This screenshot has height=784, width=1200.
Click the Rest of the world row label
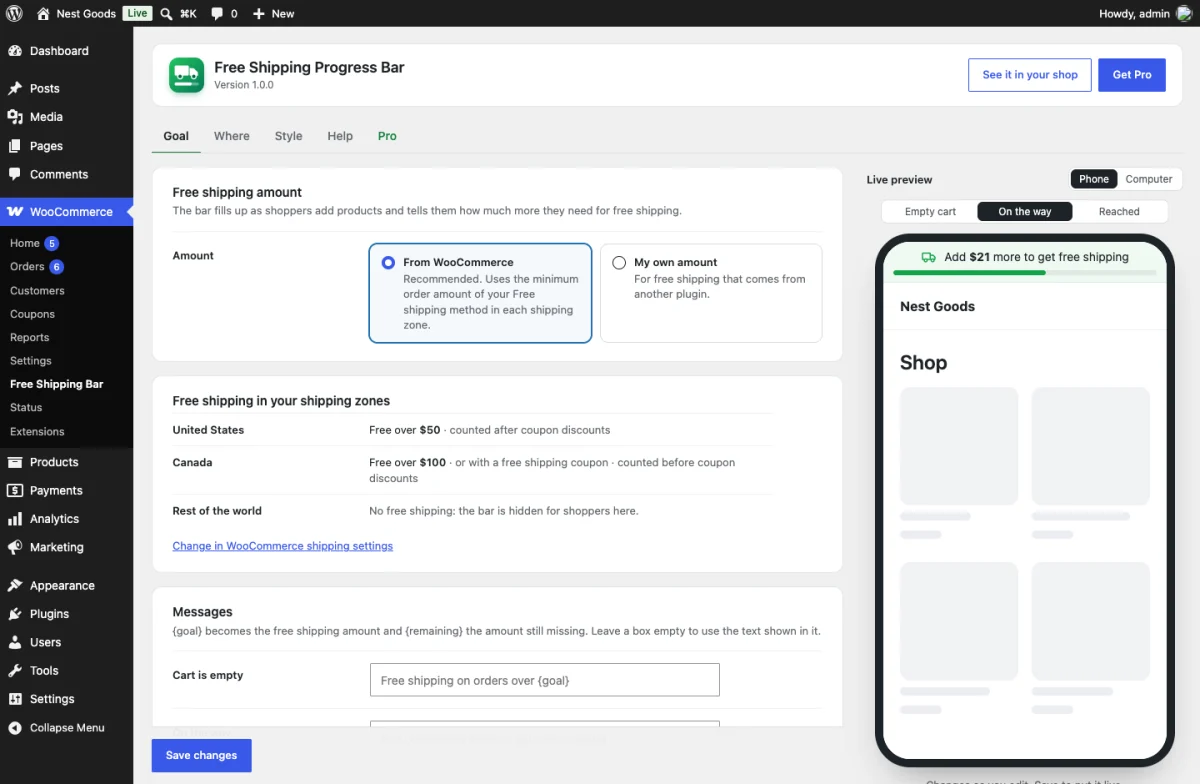coord(217,511)
